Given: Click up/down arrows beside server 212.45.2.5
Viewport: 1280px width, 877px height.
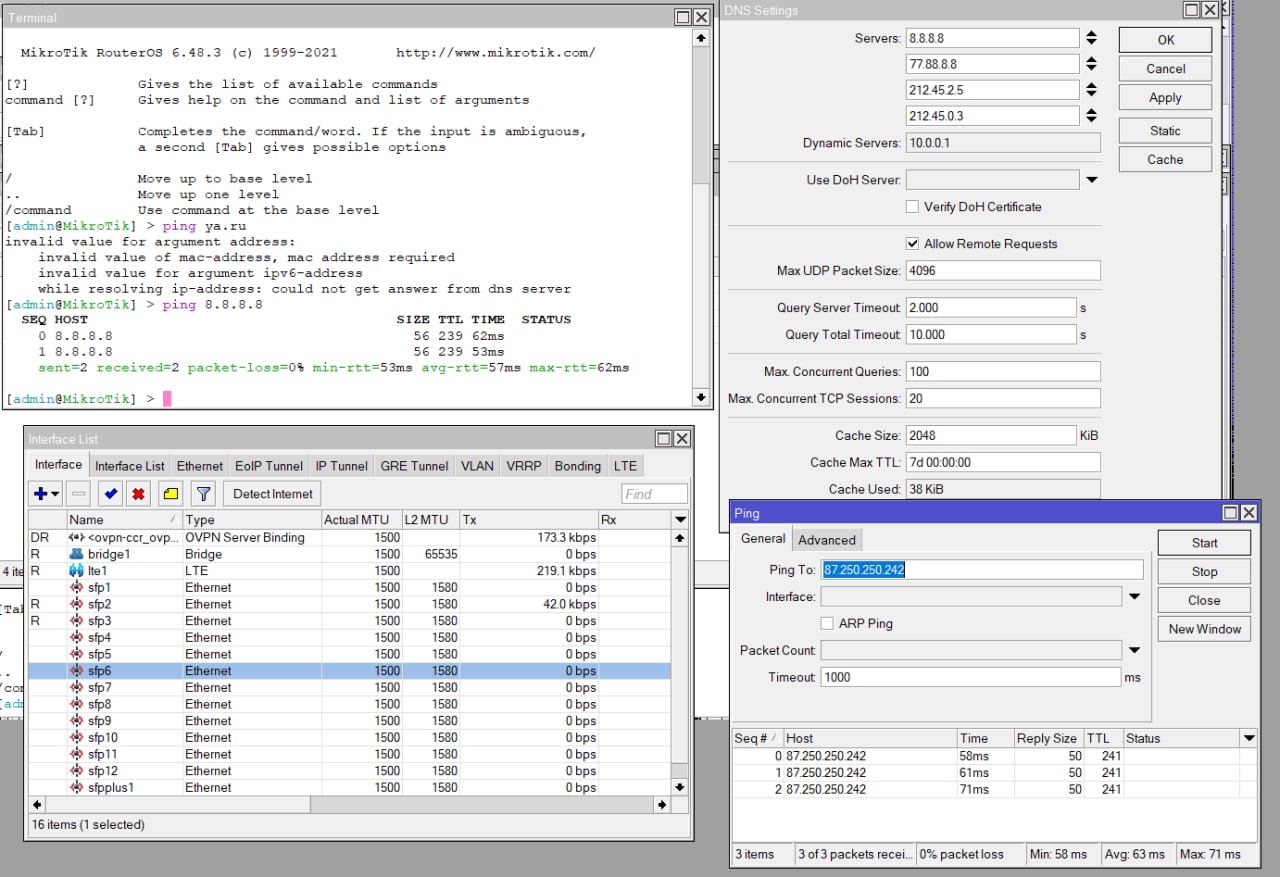Looking at the screenshot, I should coord(1091,90).
